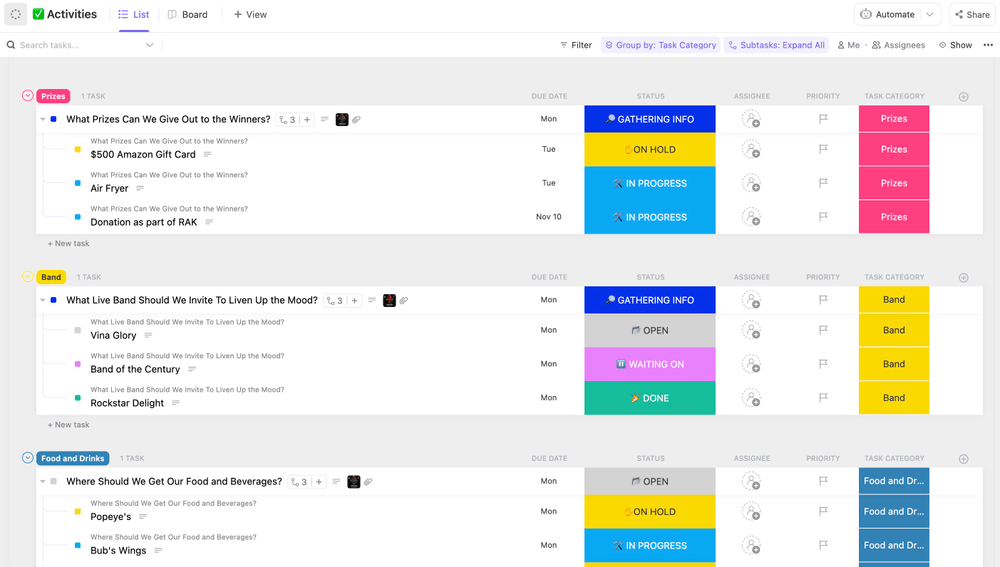
Task: Click the subtask count icon for Prizes task
Action: click(x=287, y=120)
